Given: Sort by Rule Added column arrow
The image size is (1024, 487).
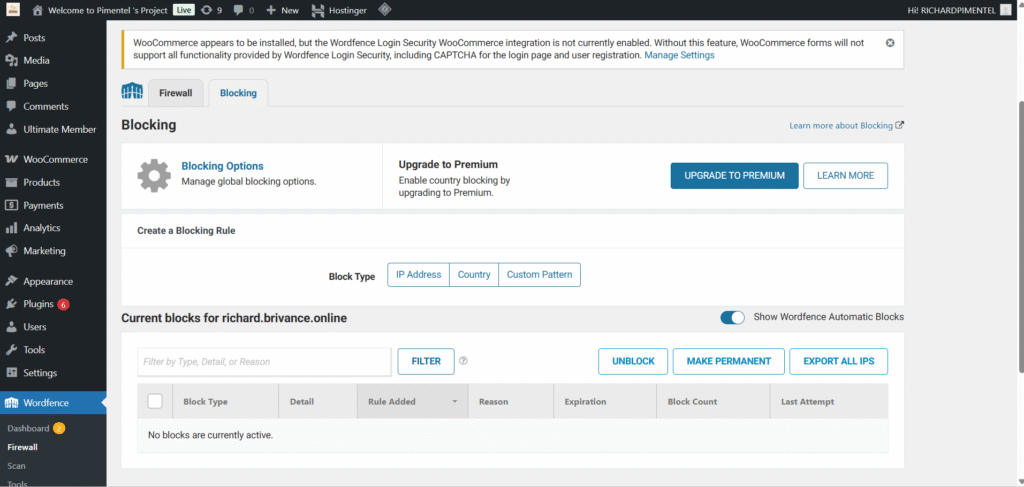Looking at the screenshot, I should click(455, 402).
